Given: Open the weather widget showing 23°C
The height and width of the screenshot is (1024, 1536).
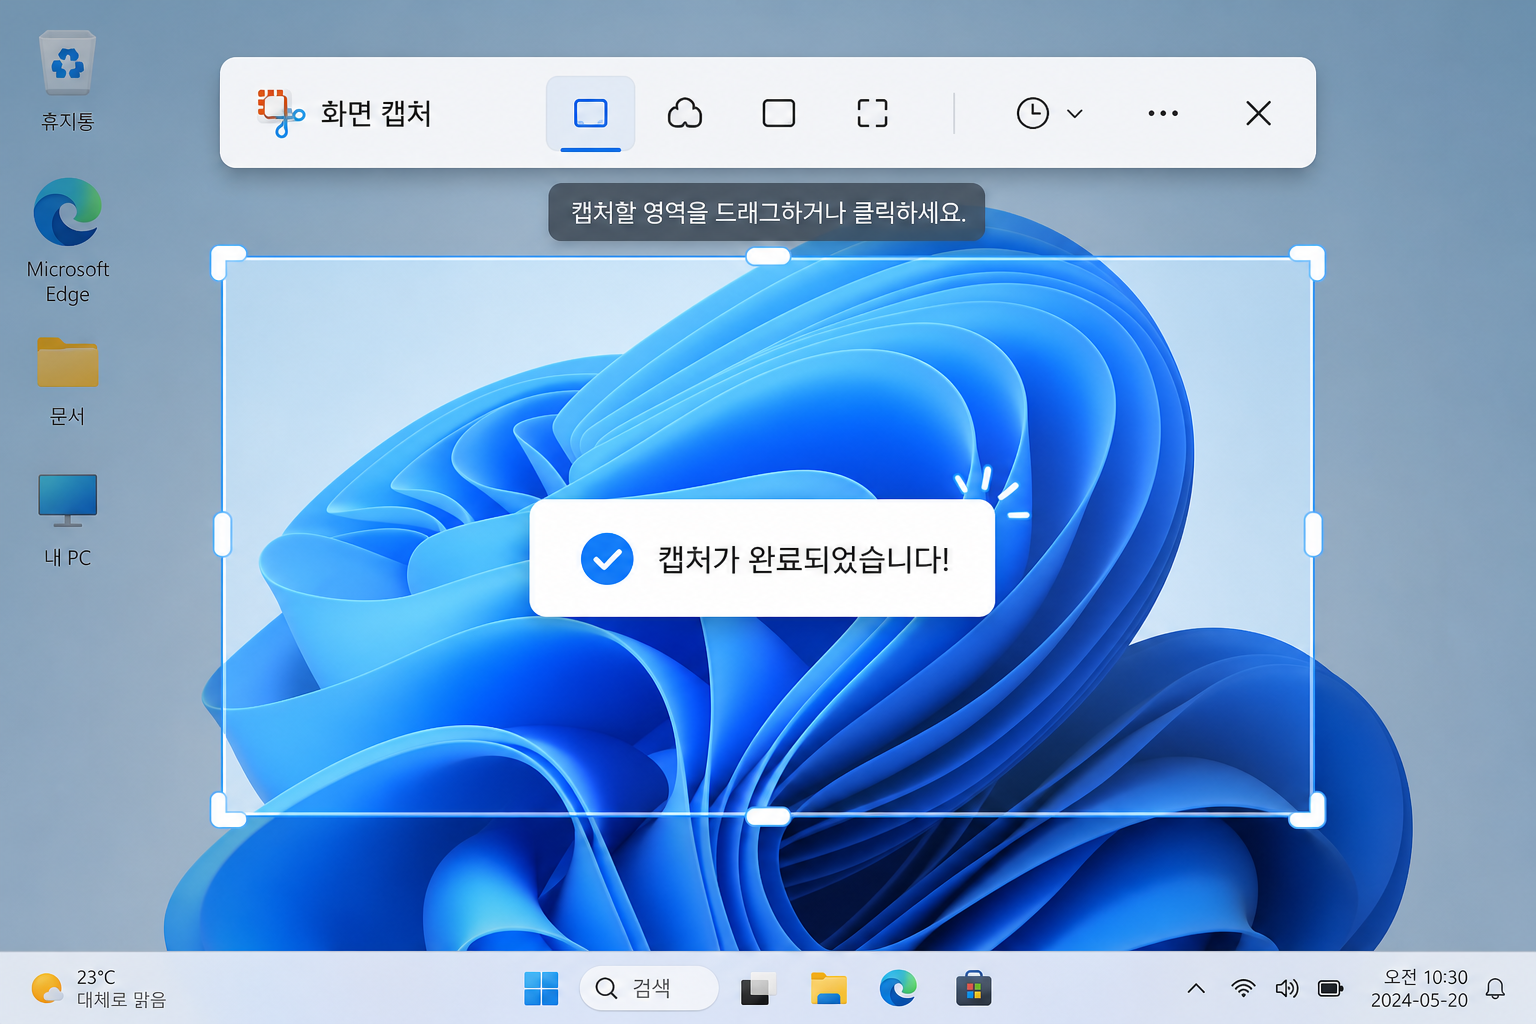Looking at the screenshot, I should [98, 988].
